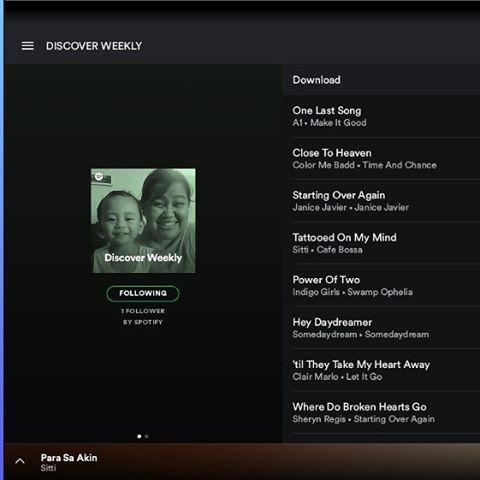The height and width of the screenshot is (480, 480).
Task: Open the Discover Weekly cover art
Action: pyautogui.click(x=143, y=221)
